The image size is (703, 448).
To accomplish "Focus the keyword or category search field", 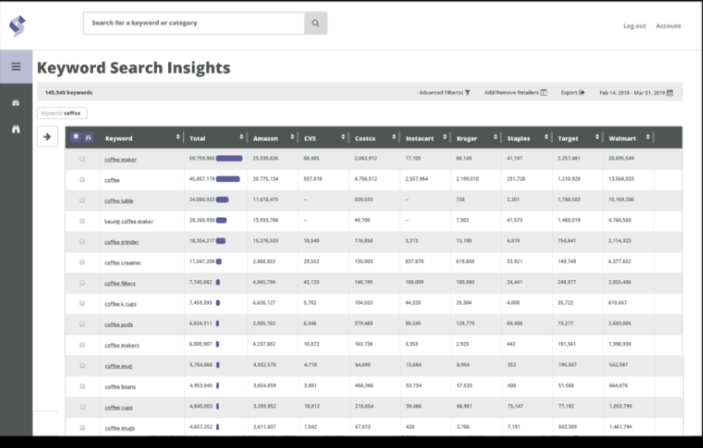I will point(194,23).
